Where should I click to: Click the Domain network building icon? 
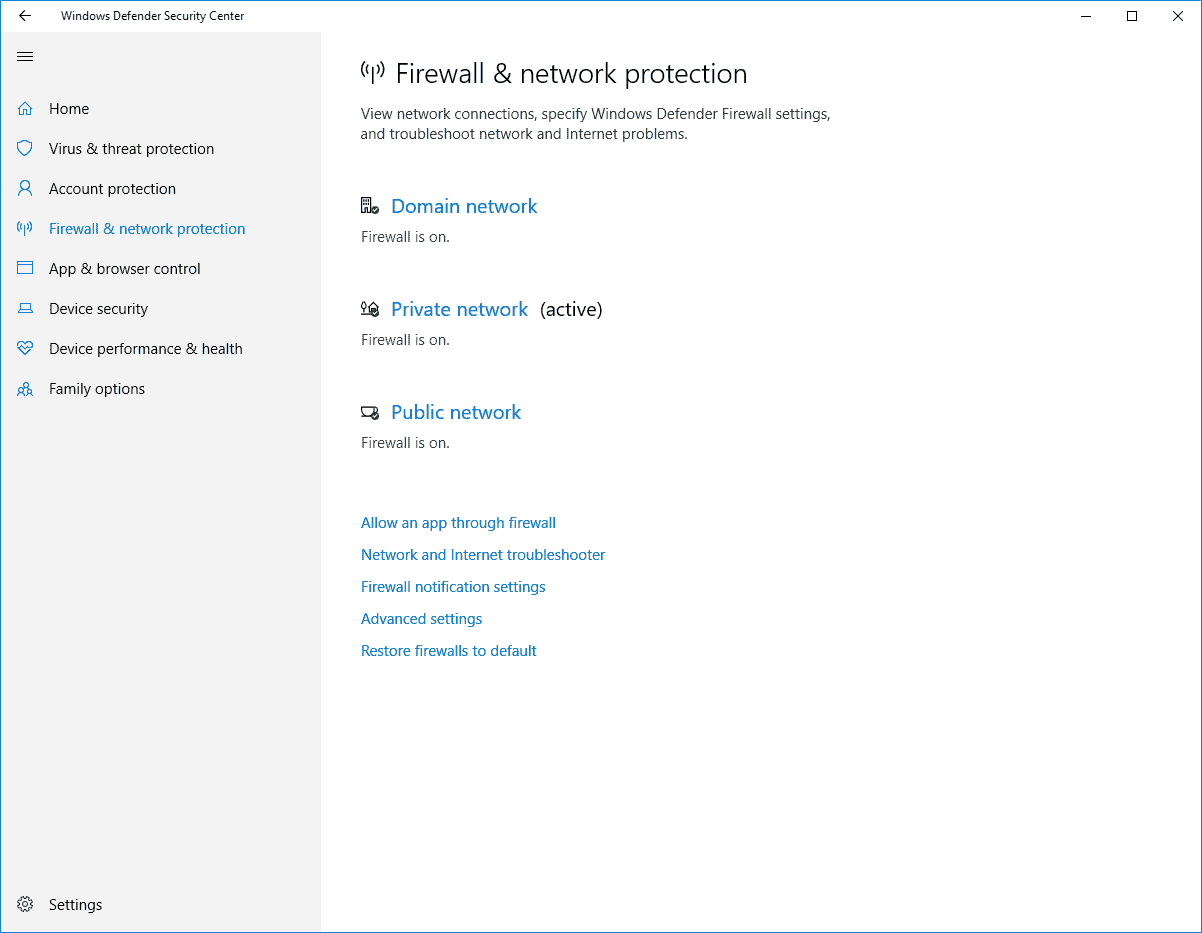pos(370,206)
